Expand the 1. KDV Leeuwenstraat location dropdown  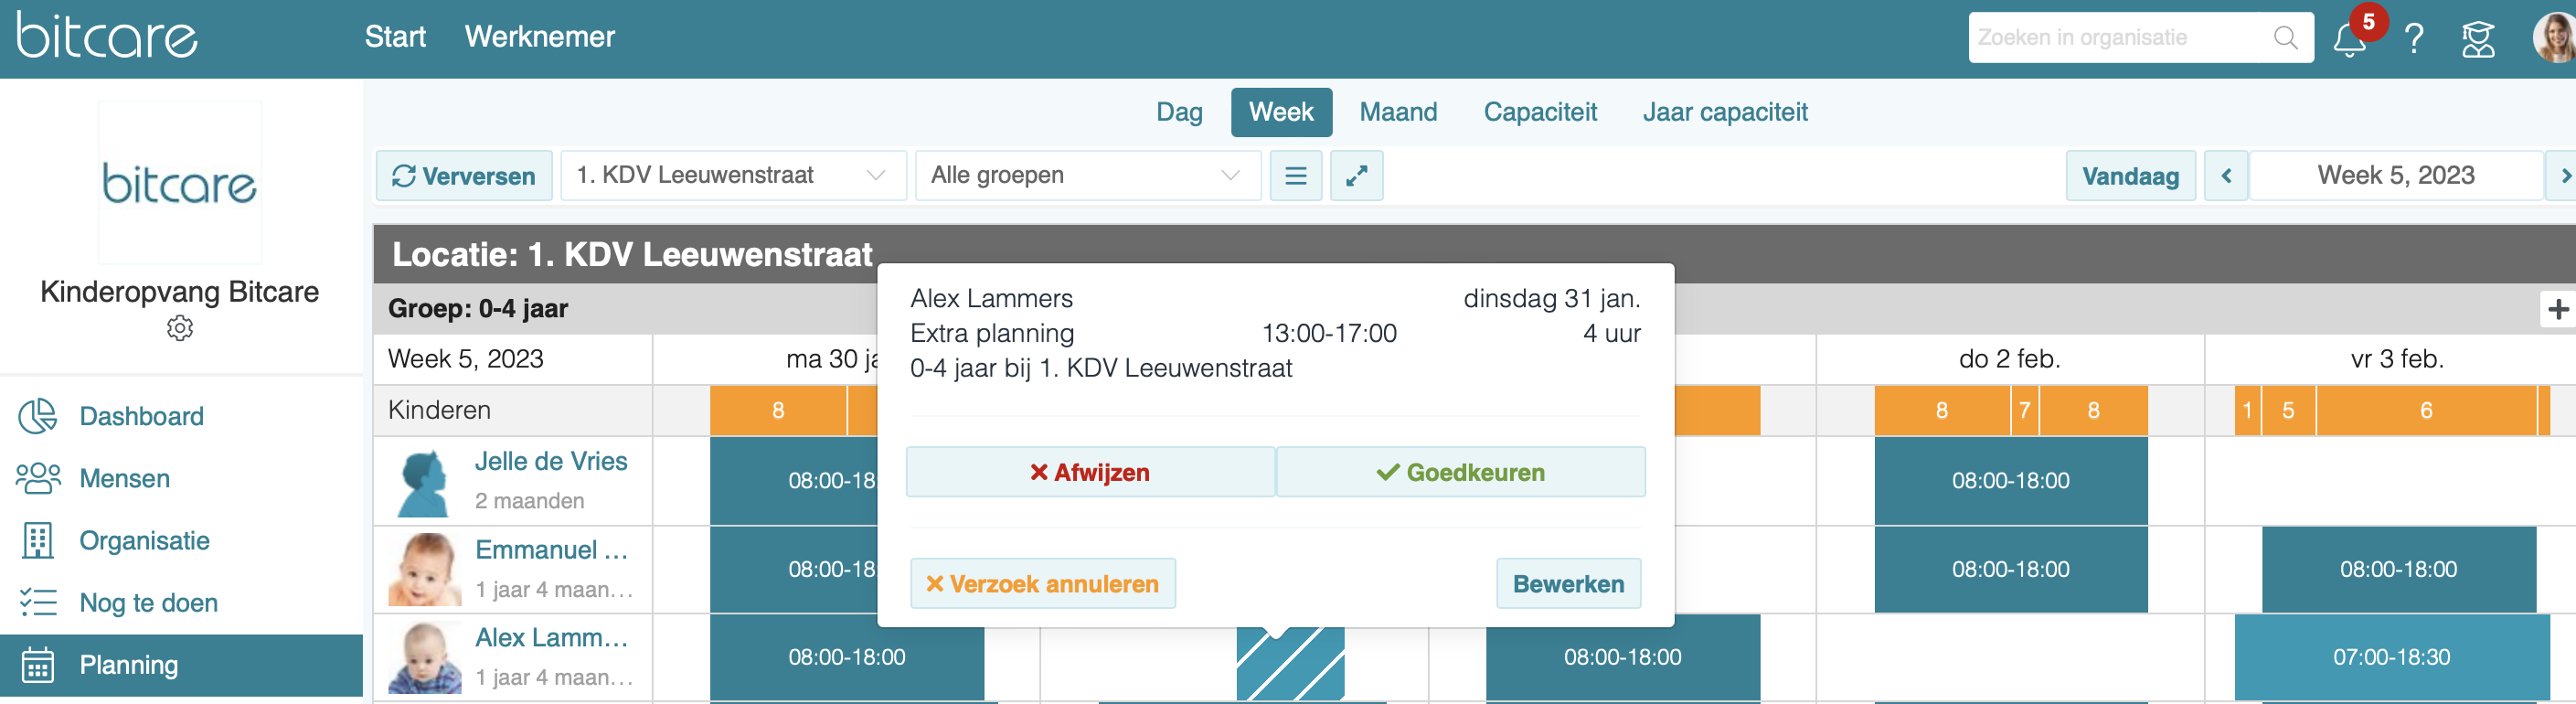tap(733, 176)
